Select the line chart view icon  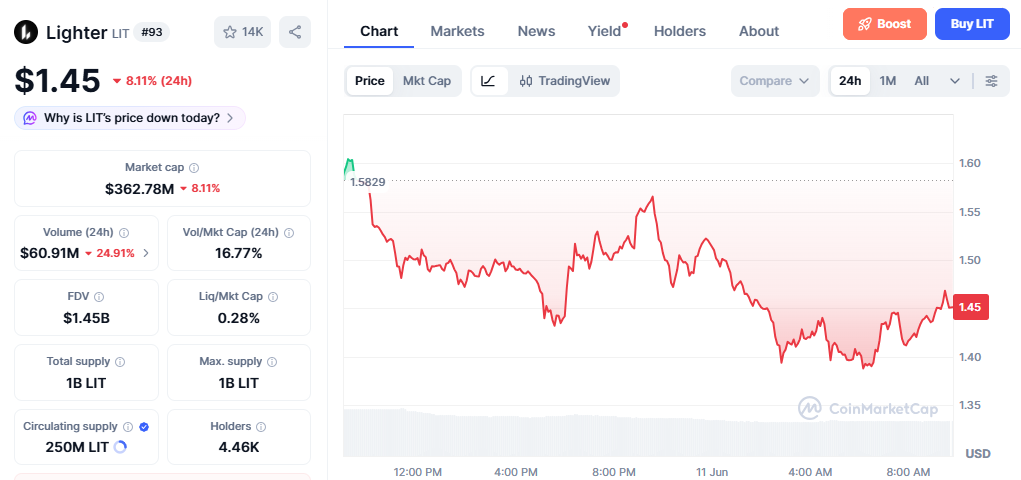(x=490, y=81)
